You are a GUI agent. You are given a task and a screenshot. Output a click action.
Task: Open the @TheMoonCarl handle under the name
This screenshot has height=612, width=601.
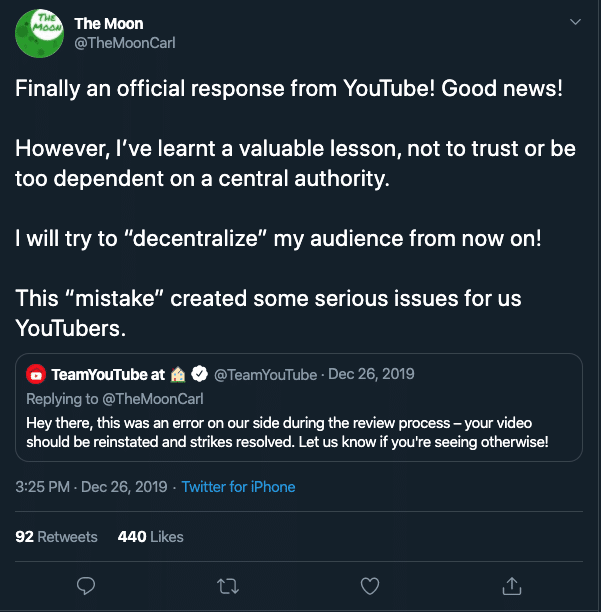pos(125,43)
